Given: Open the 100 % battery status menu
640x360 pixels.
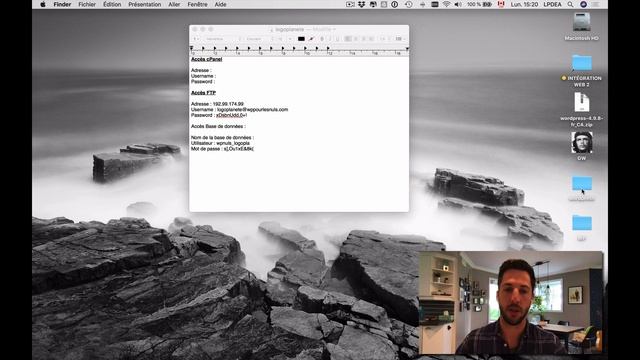Looking at the screenshot, I should 479,4.
